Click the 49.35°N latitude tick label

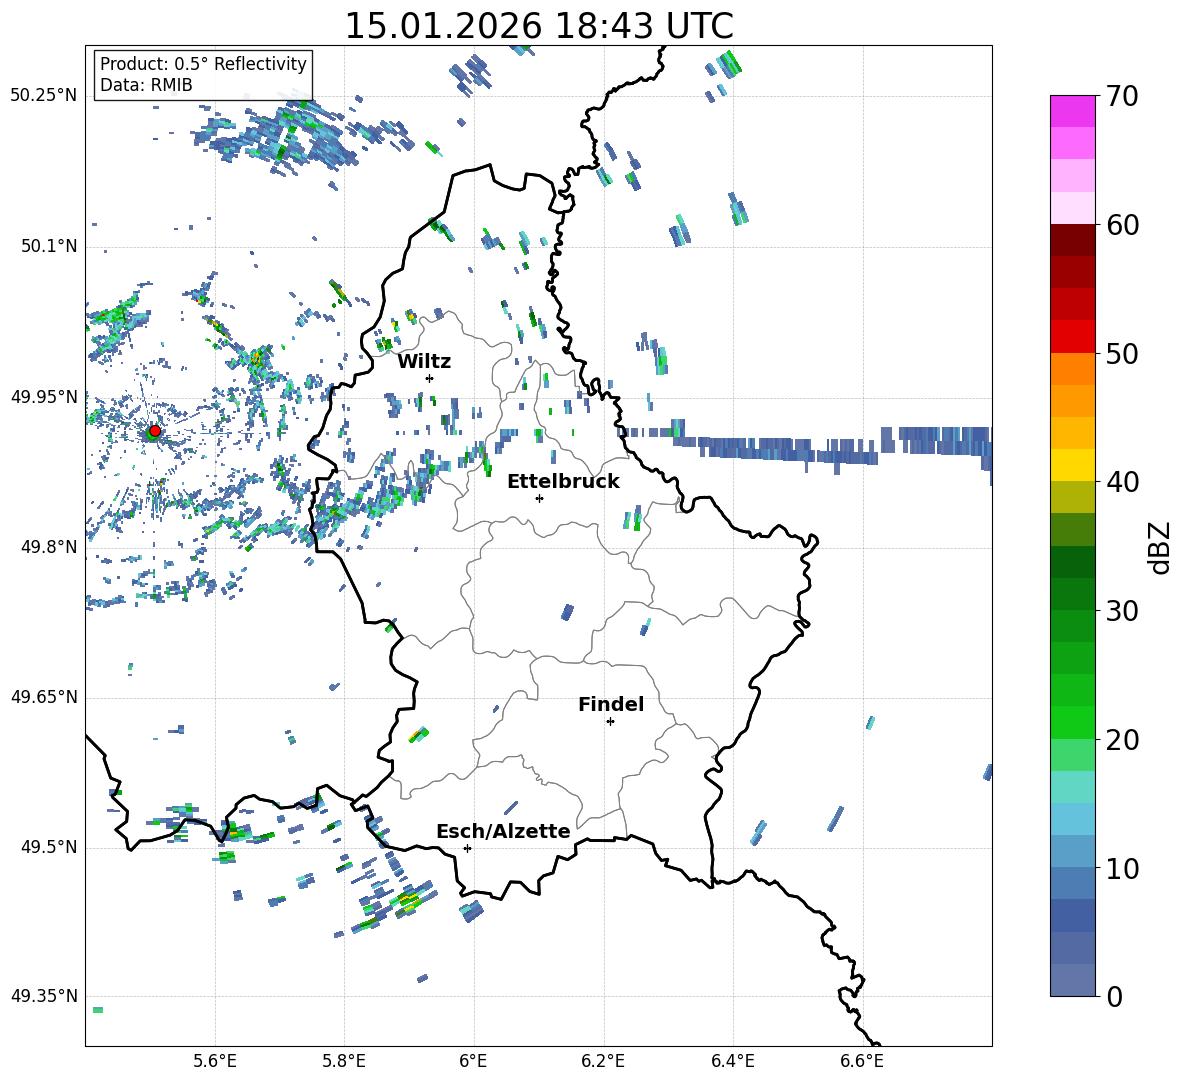(x=44, y=996)
